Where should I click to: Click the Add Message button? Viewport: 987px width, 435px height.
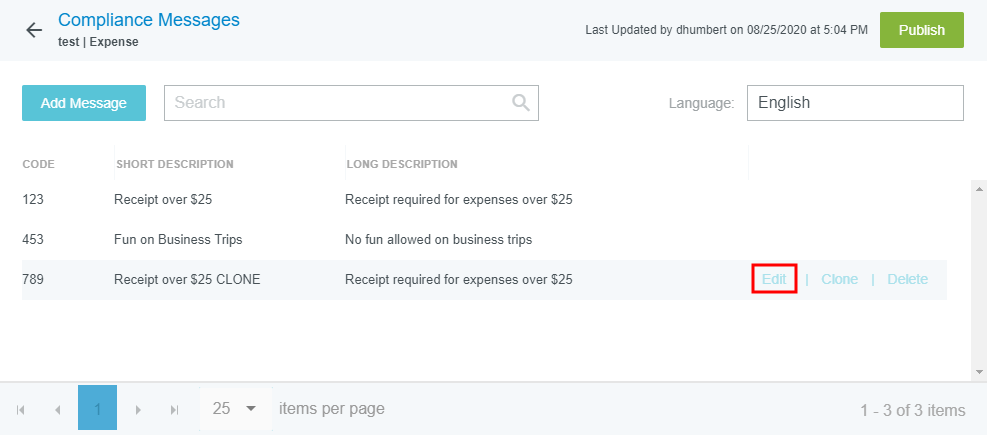[84, 103]
